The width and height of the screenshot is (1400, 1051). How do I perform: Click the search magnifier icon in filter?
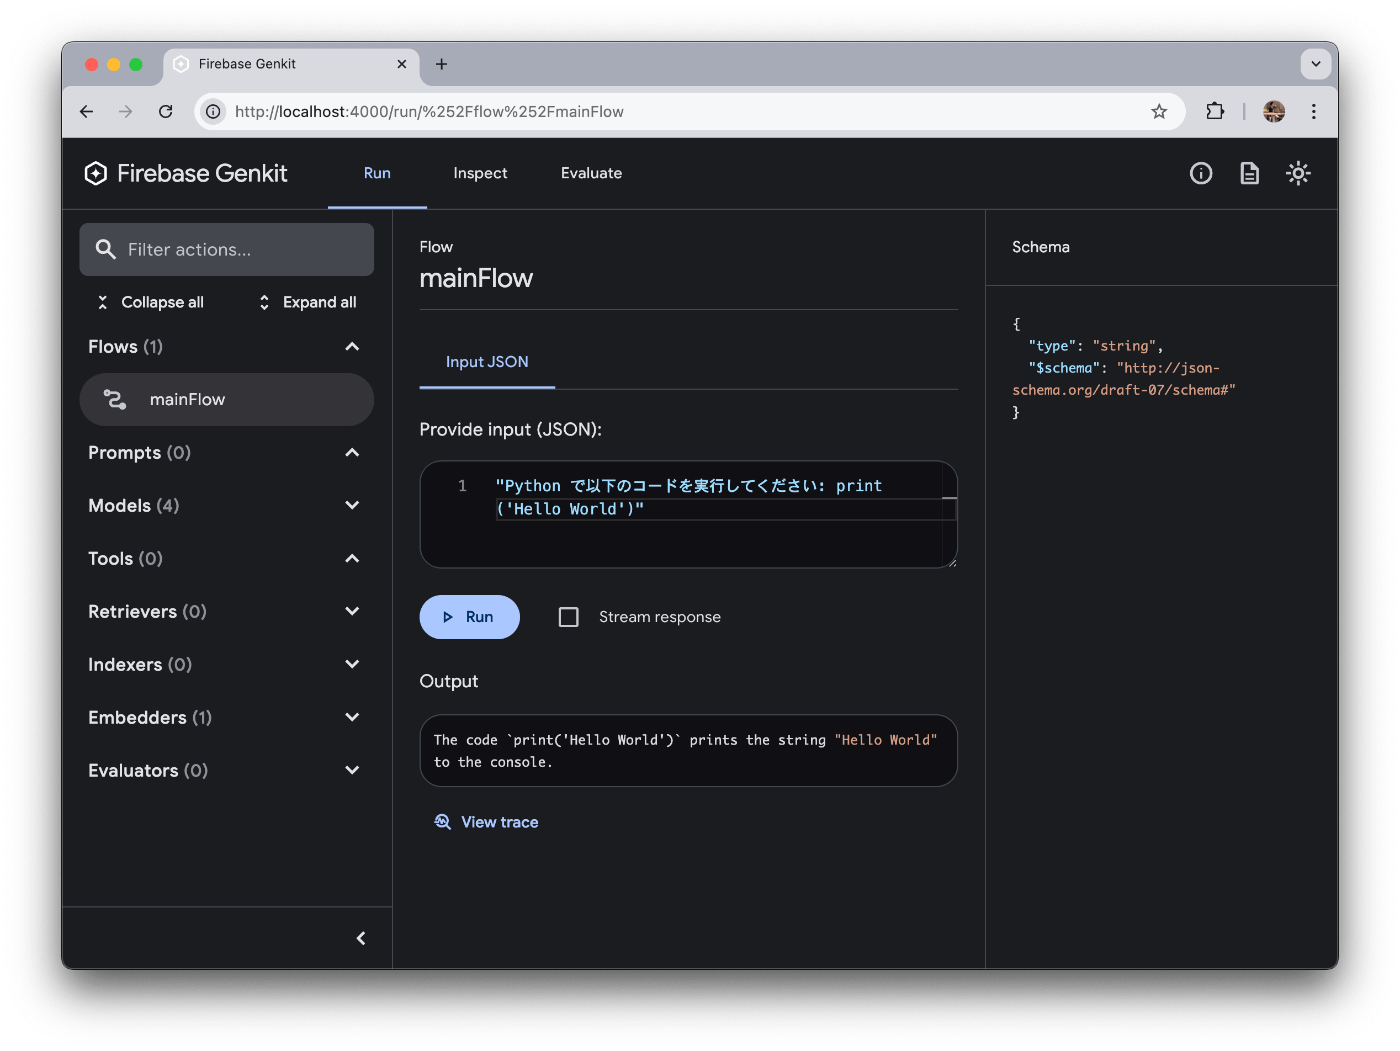pyautogui.click(x=106, y=249)
